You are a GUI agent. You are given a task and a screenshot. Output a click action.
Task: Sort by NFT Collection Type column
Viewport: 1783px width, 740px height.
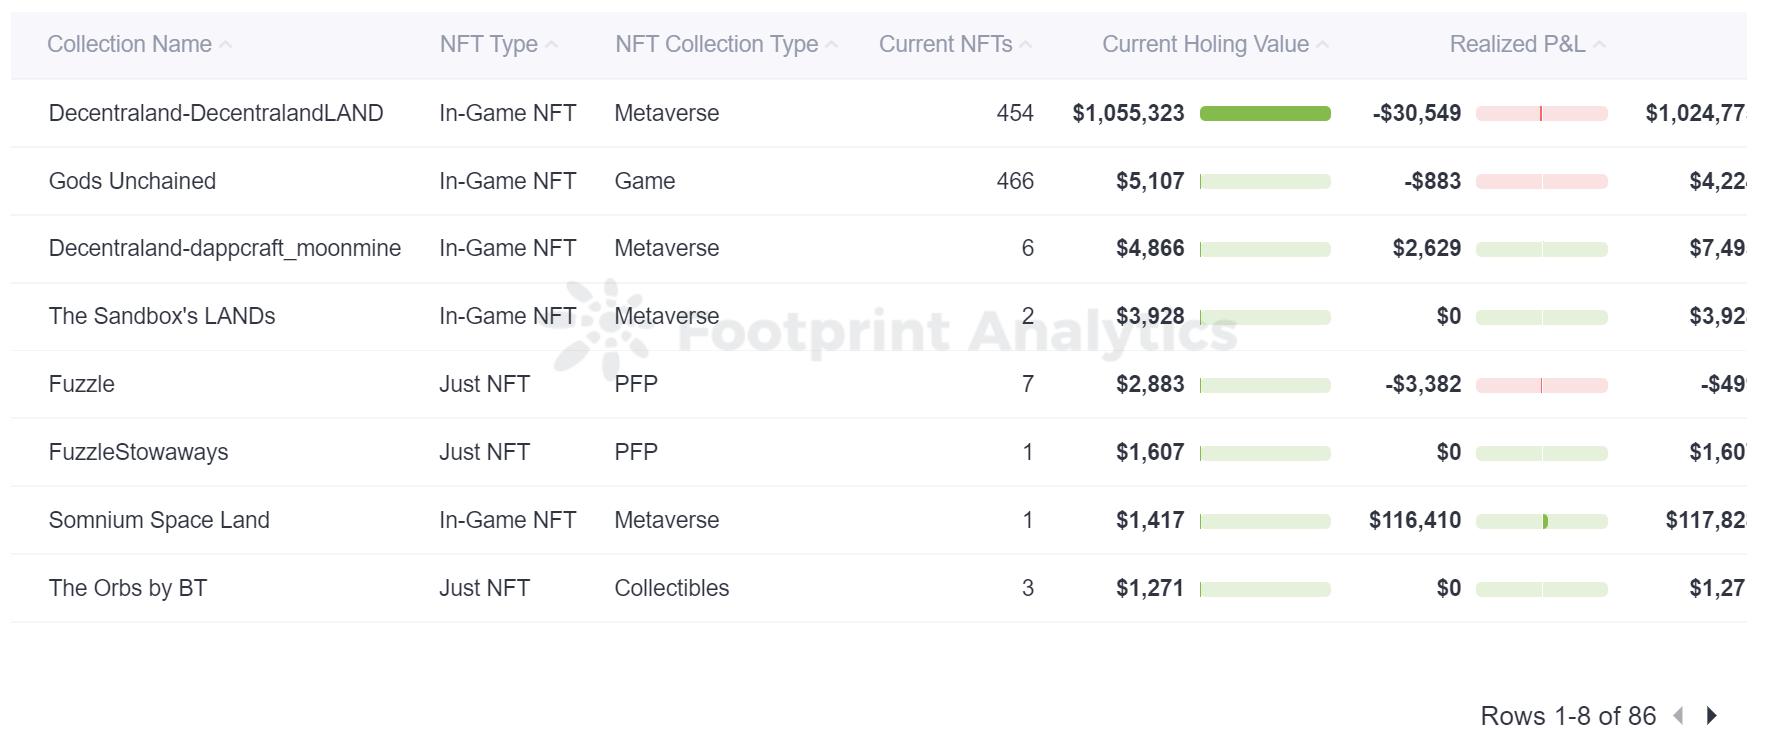(716, 44)
